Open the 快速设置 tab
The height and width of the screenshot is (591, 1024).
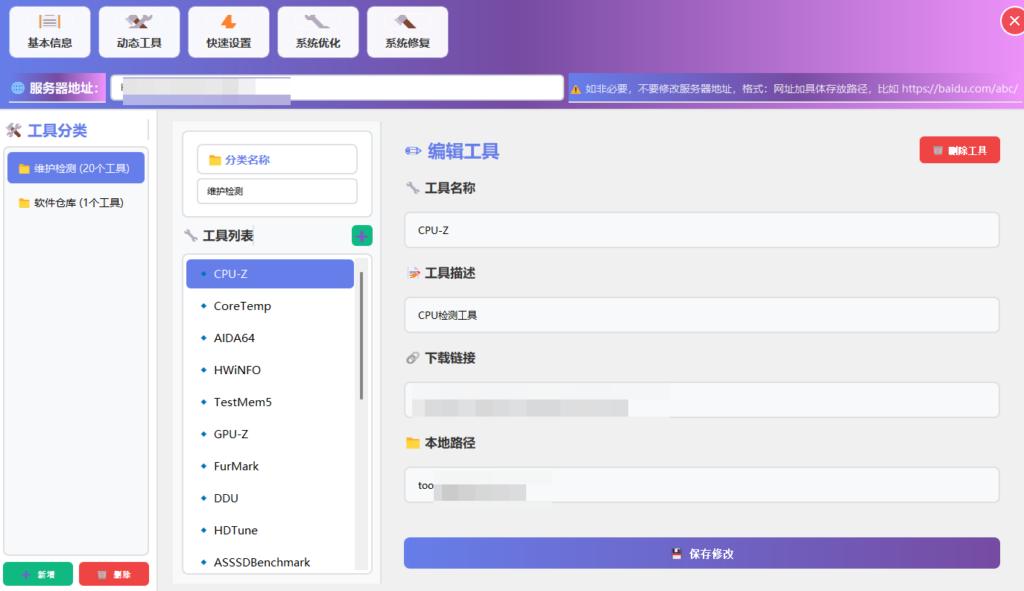click(x=229, y=32)
